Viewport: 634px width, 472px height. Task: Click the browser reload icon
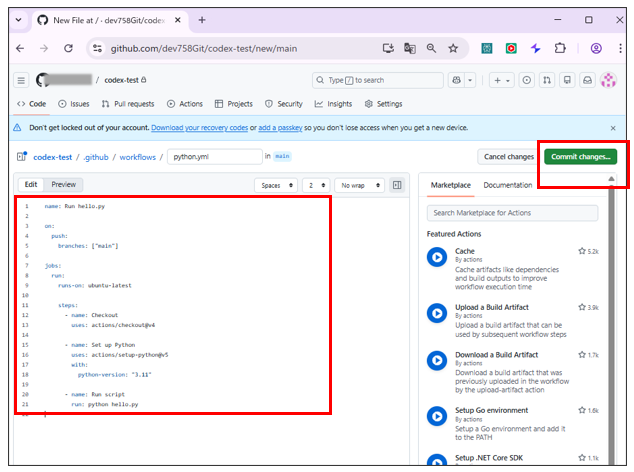pos(68,49)
